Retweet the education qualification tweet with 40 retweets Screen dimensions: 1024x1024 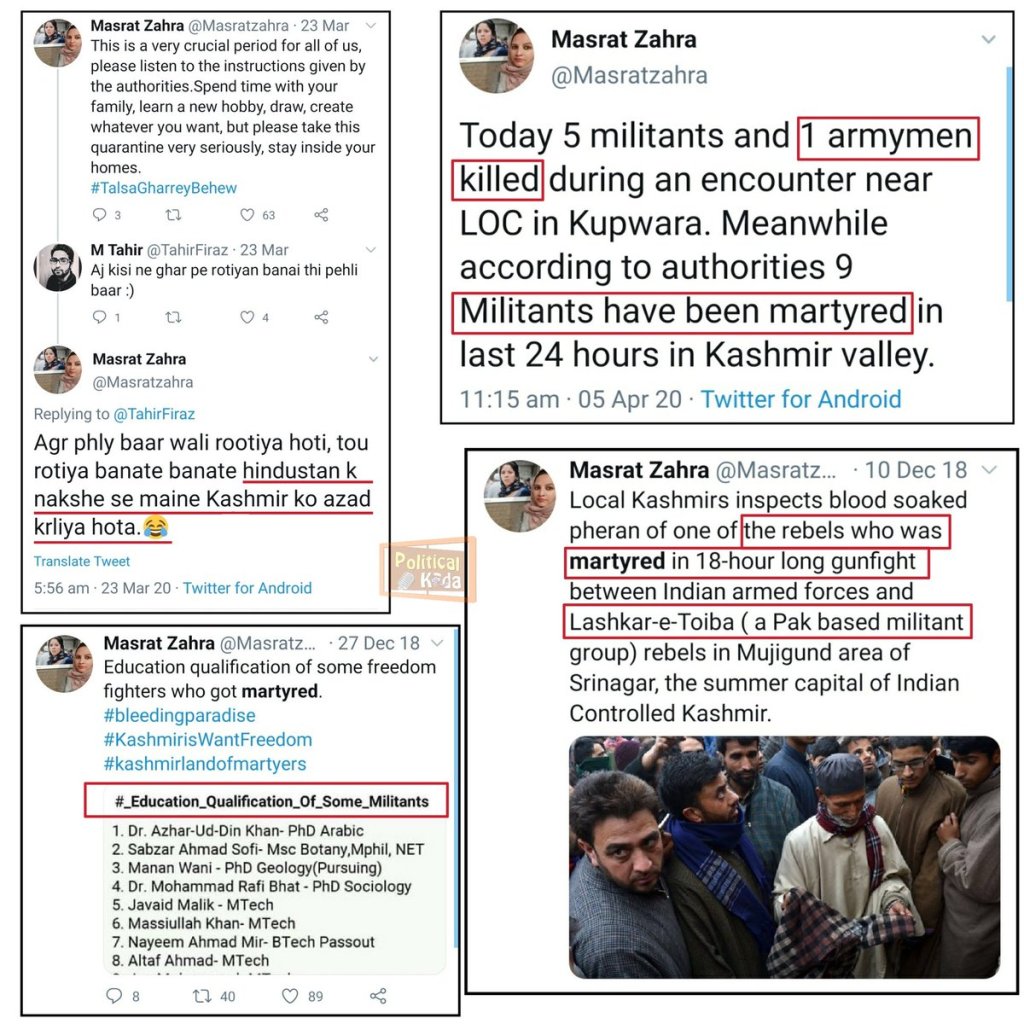202,996
